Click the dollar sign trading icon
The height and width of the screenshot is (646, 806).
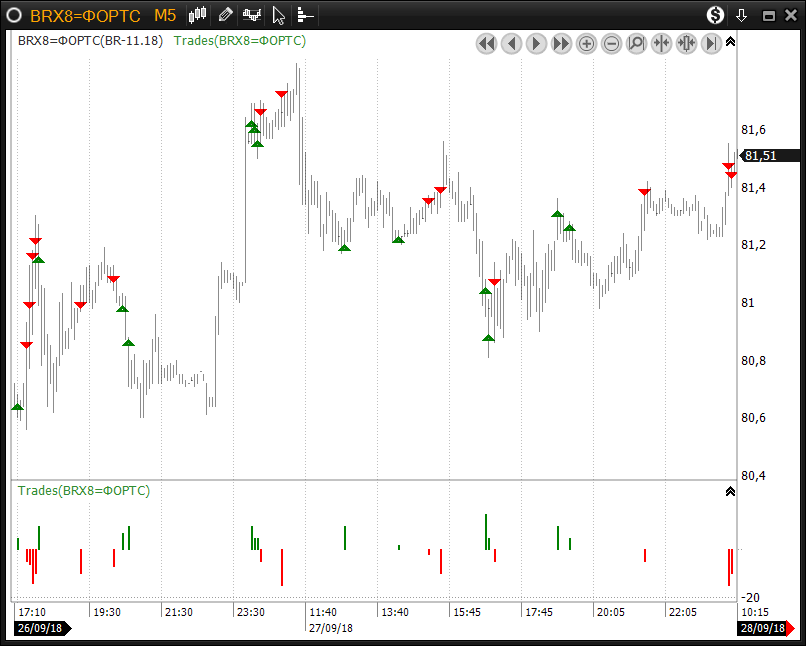point(715,15)
